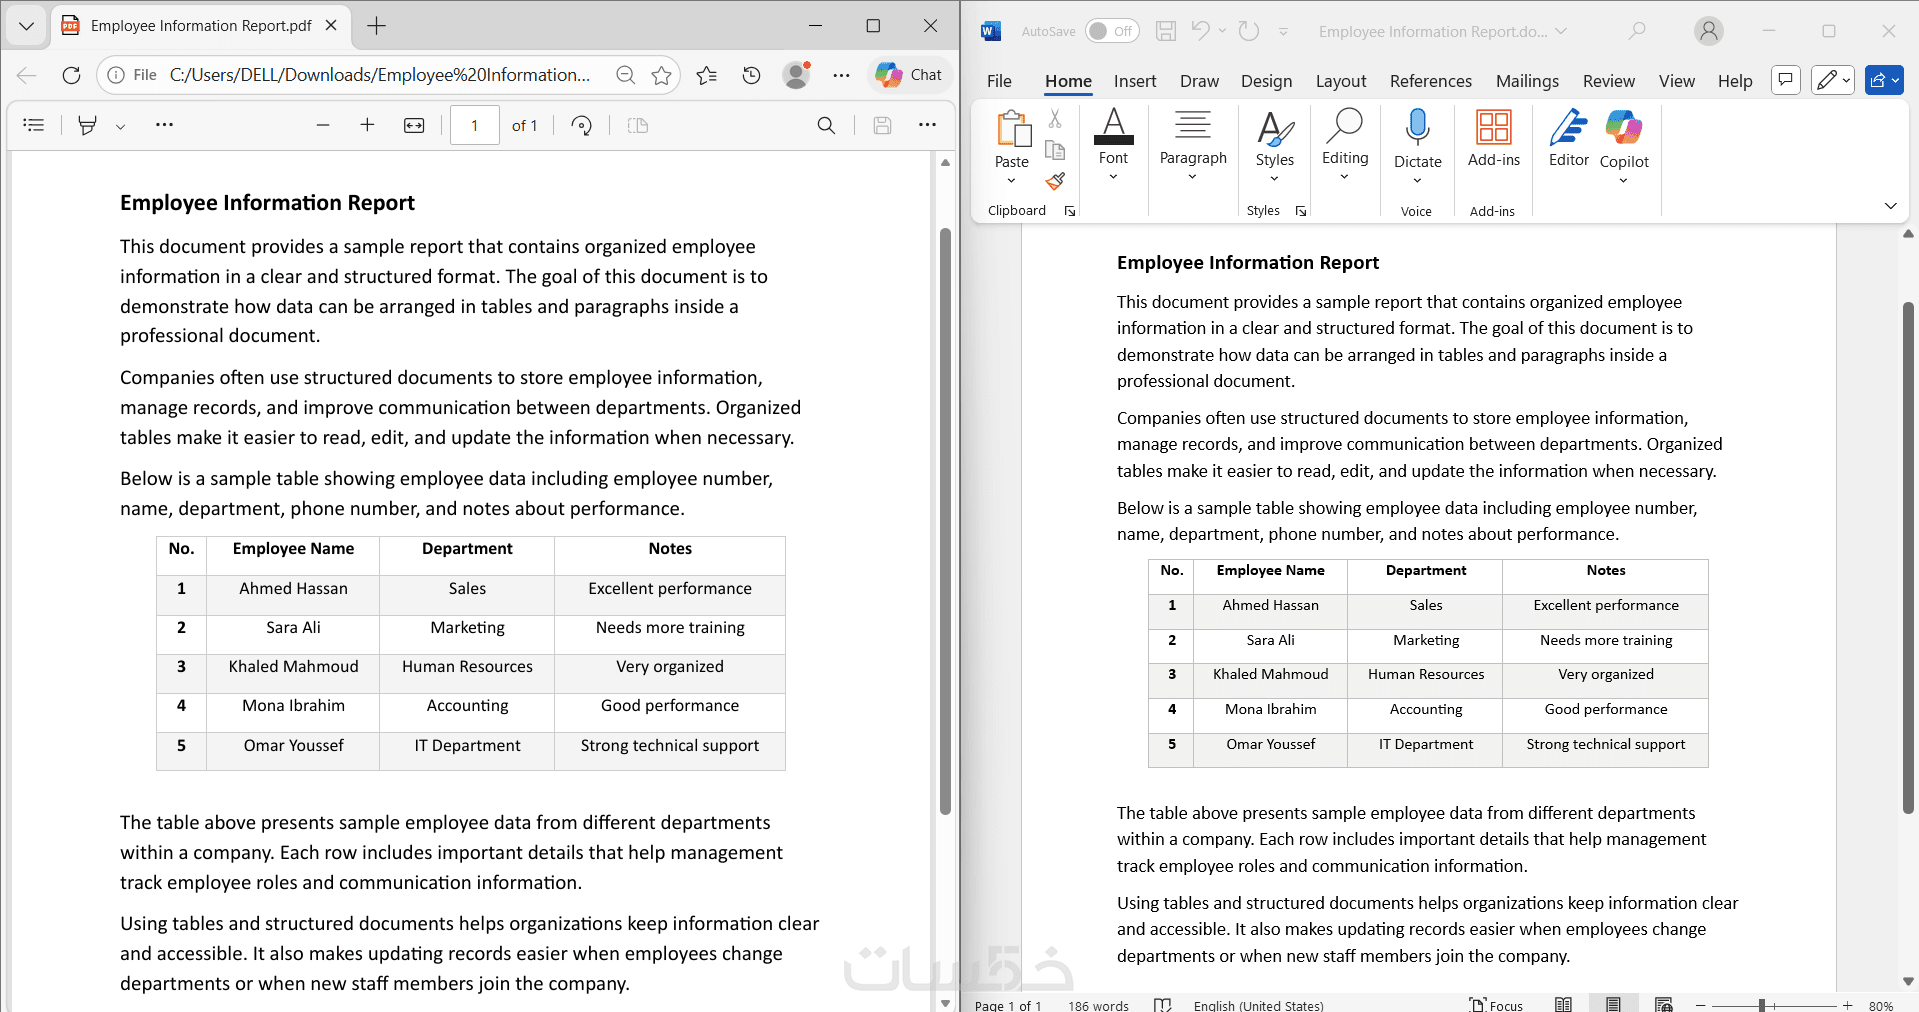Expand the Editing group dropdown in Word ribbon
1919x1012 pixels.
pyautogui.click(x=1344, y=177)
